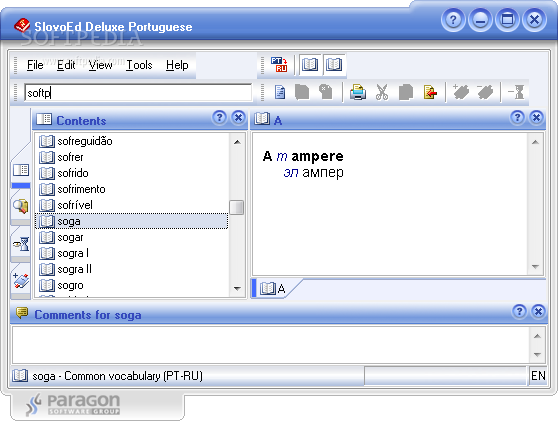558x421 pixels.
Task: Open the Tools menu
Action: [x=139, y=65]
